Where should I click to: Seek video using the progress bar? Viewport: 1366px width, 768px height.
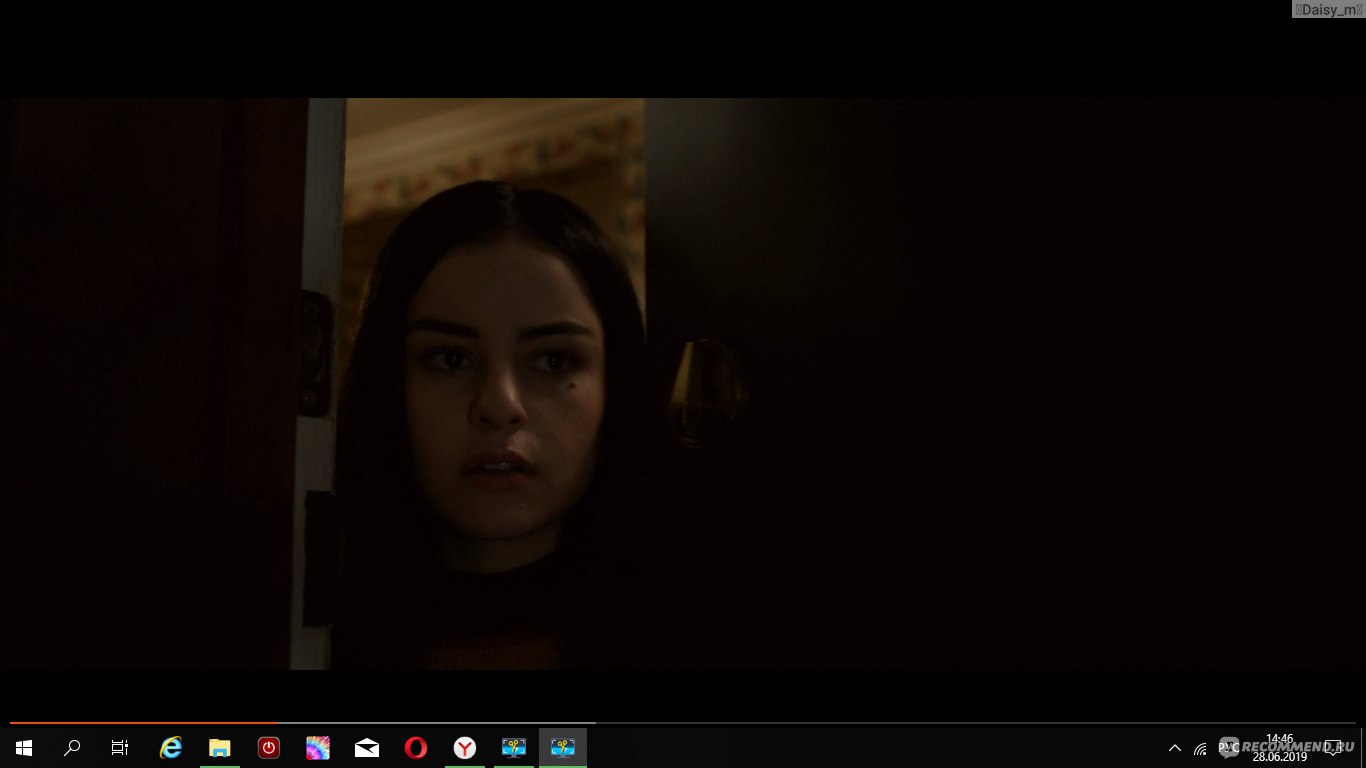683,722
